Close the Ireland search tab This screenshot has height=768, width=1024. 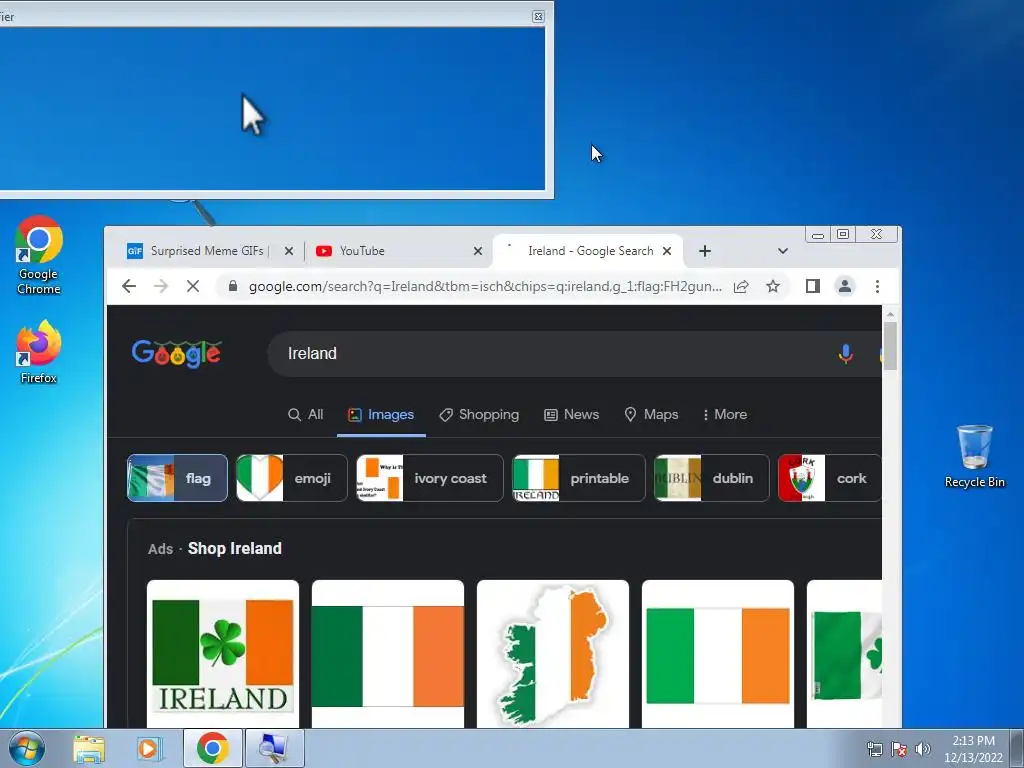(667, 251)
